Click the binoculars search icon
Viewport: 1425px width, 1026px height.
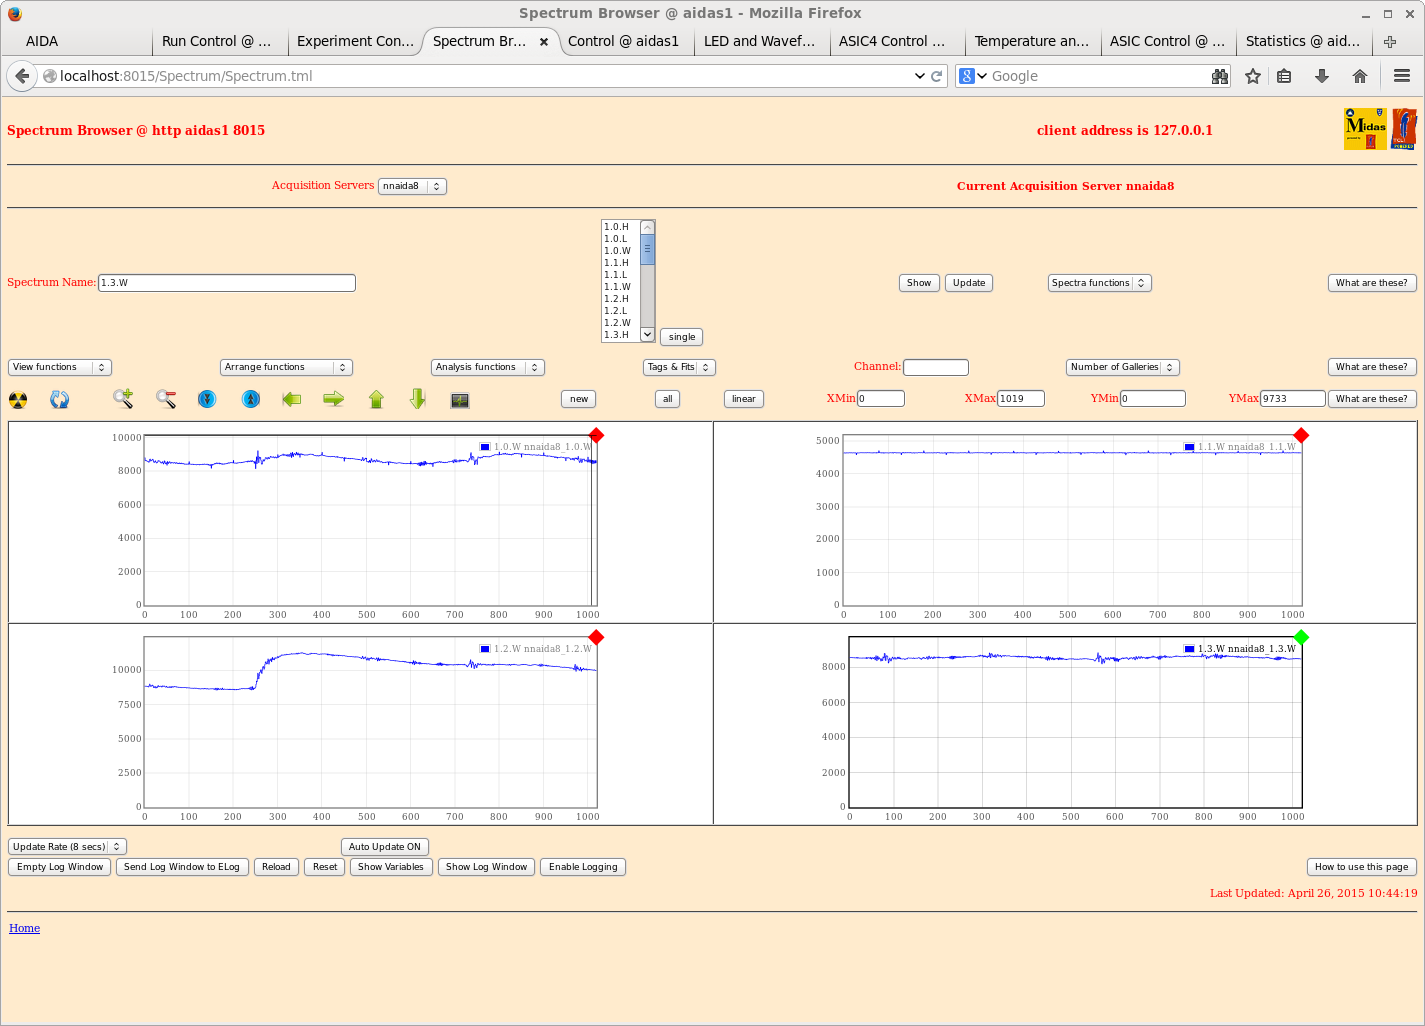click(x=1220, y=76)
